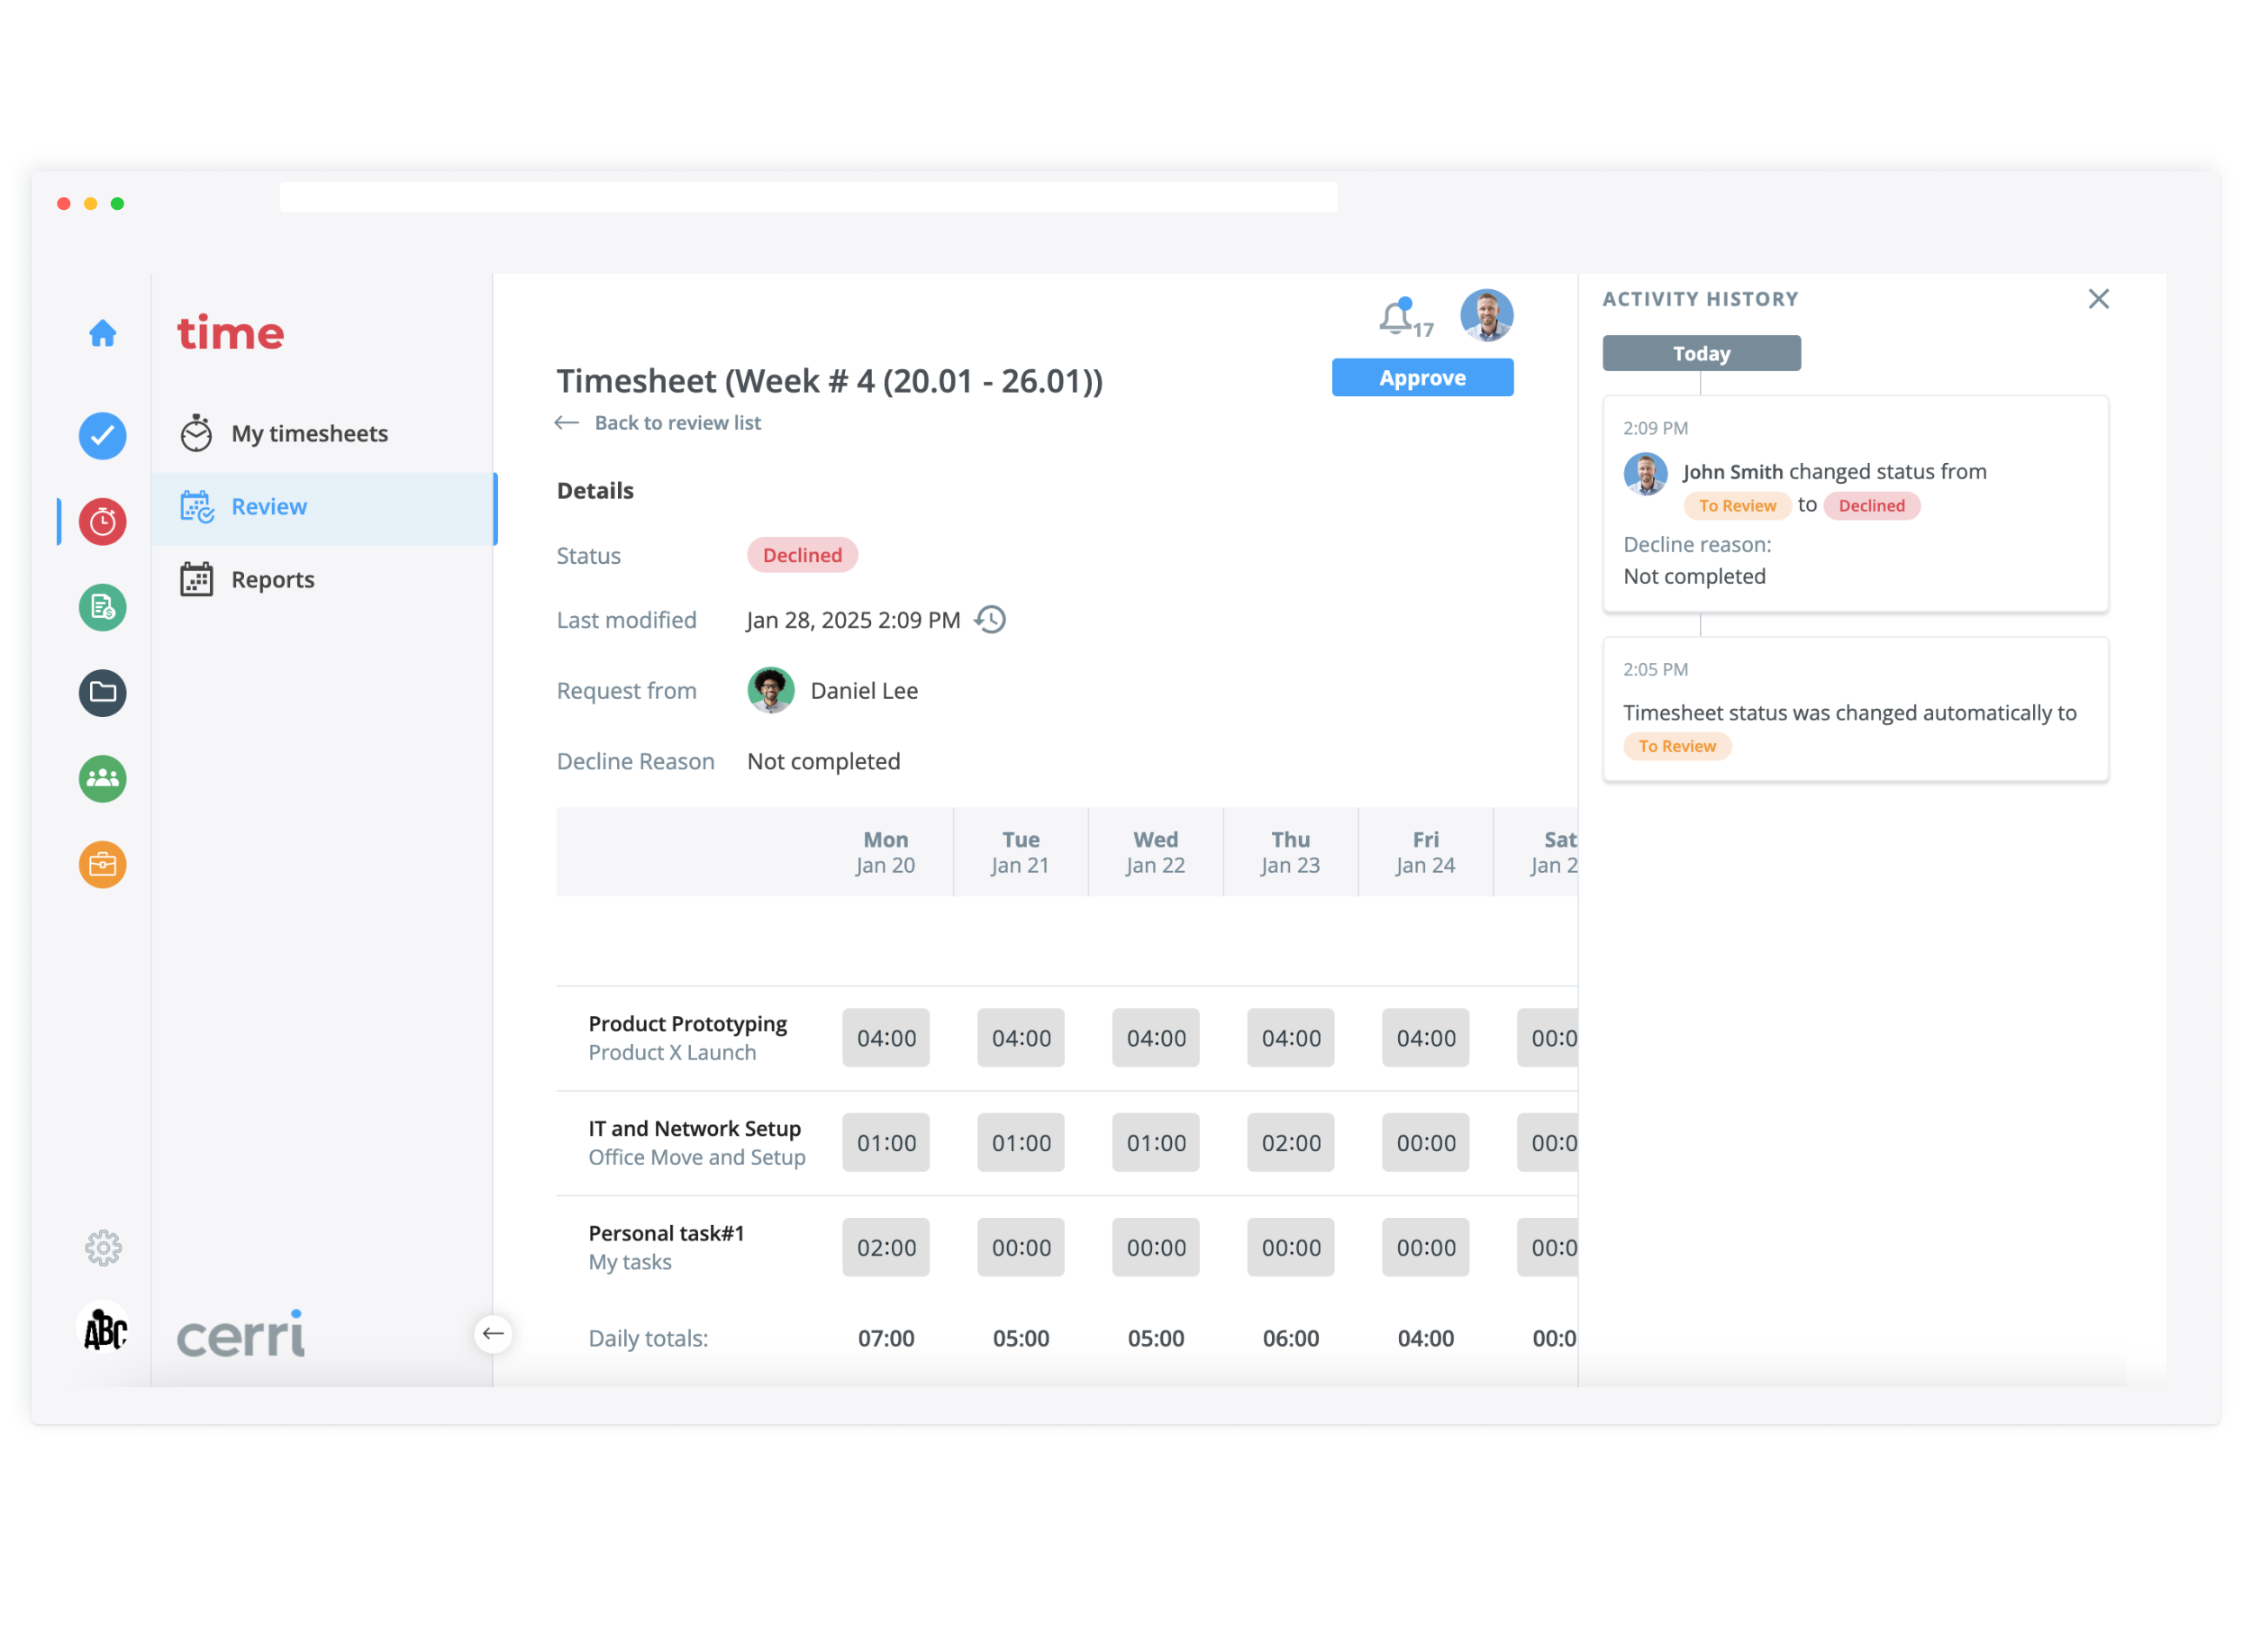The width and height of the screenshot is (2252, 1652).
Task: Open My timesheets menu item
Action: 309,434
